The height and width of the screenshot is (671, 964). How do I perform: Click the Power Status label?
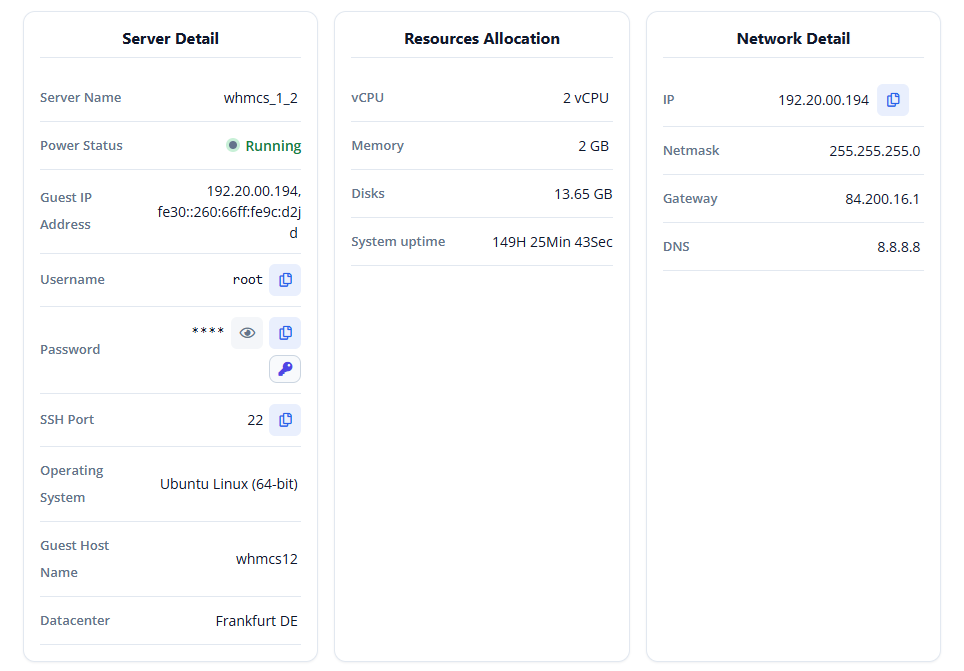[81, 146]
